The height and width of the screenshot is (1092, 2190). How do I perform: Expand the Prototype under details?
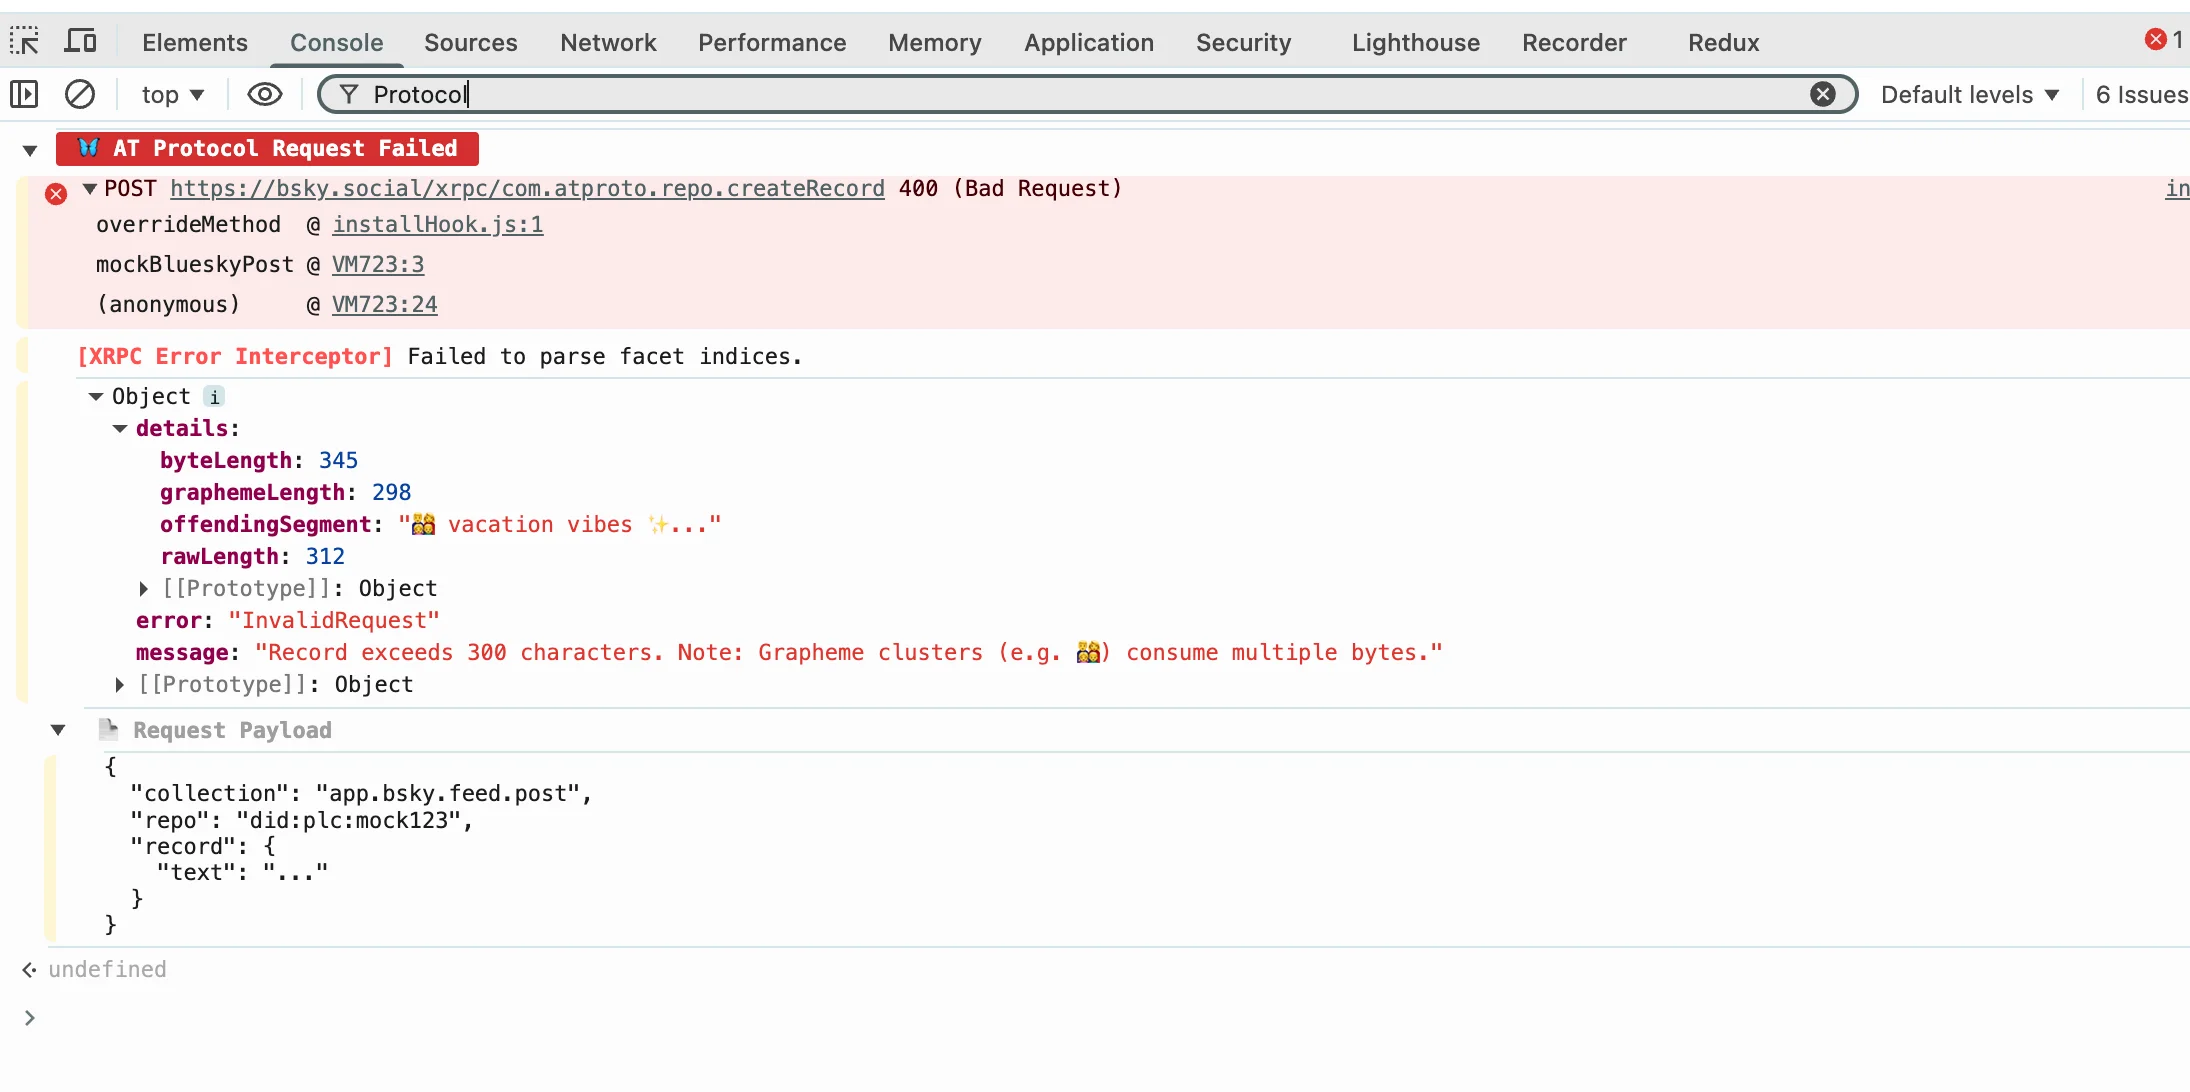coord(143,588)
